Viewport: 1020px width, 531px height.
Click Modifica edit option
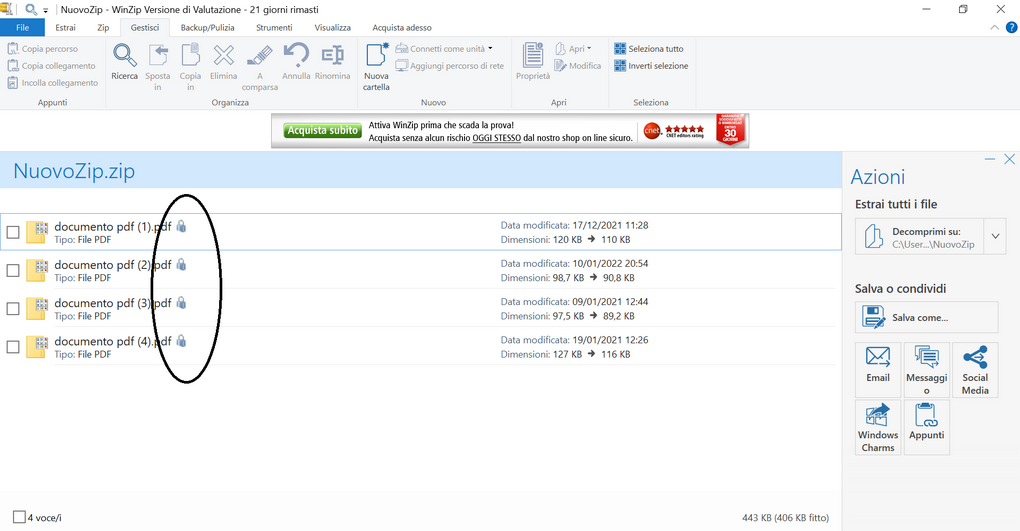(x=578, y=66)
